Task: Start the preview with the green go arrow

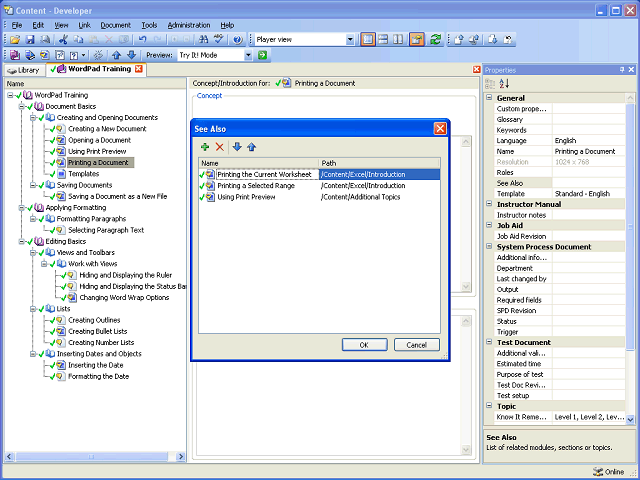Action: [262, 55]
